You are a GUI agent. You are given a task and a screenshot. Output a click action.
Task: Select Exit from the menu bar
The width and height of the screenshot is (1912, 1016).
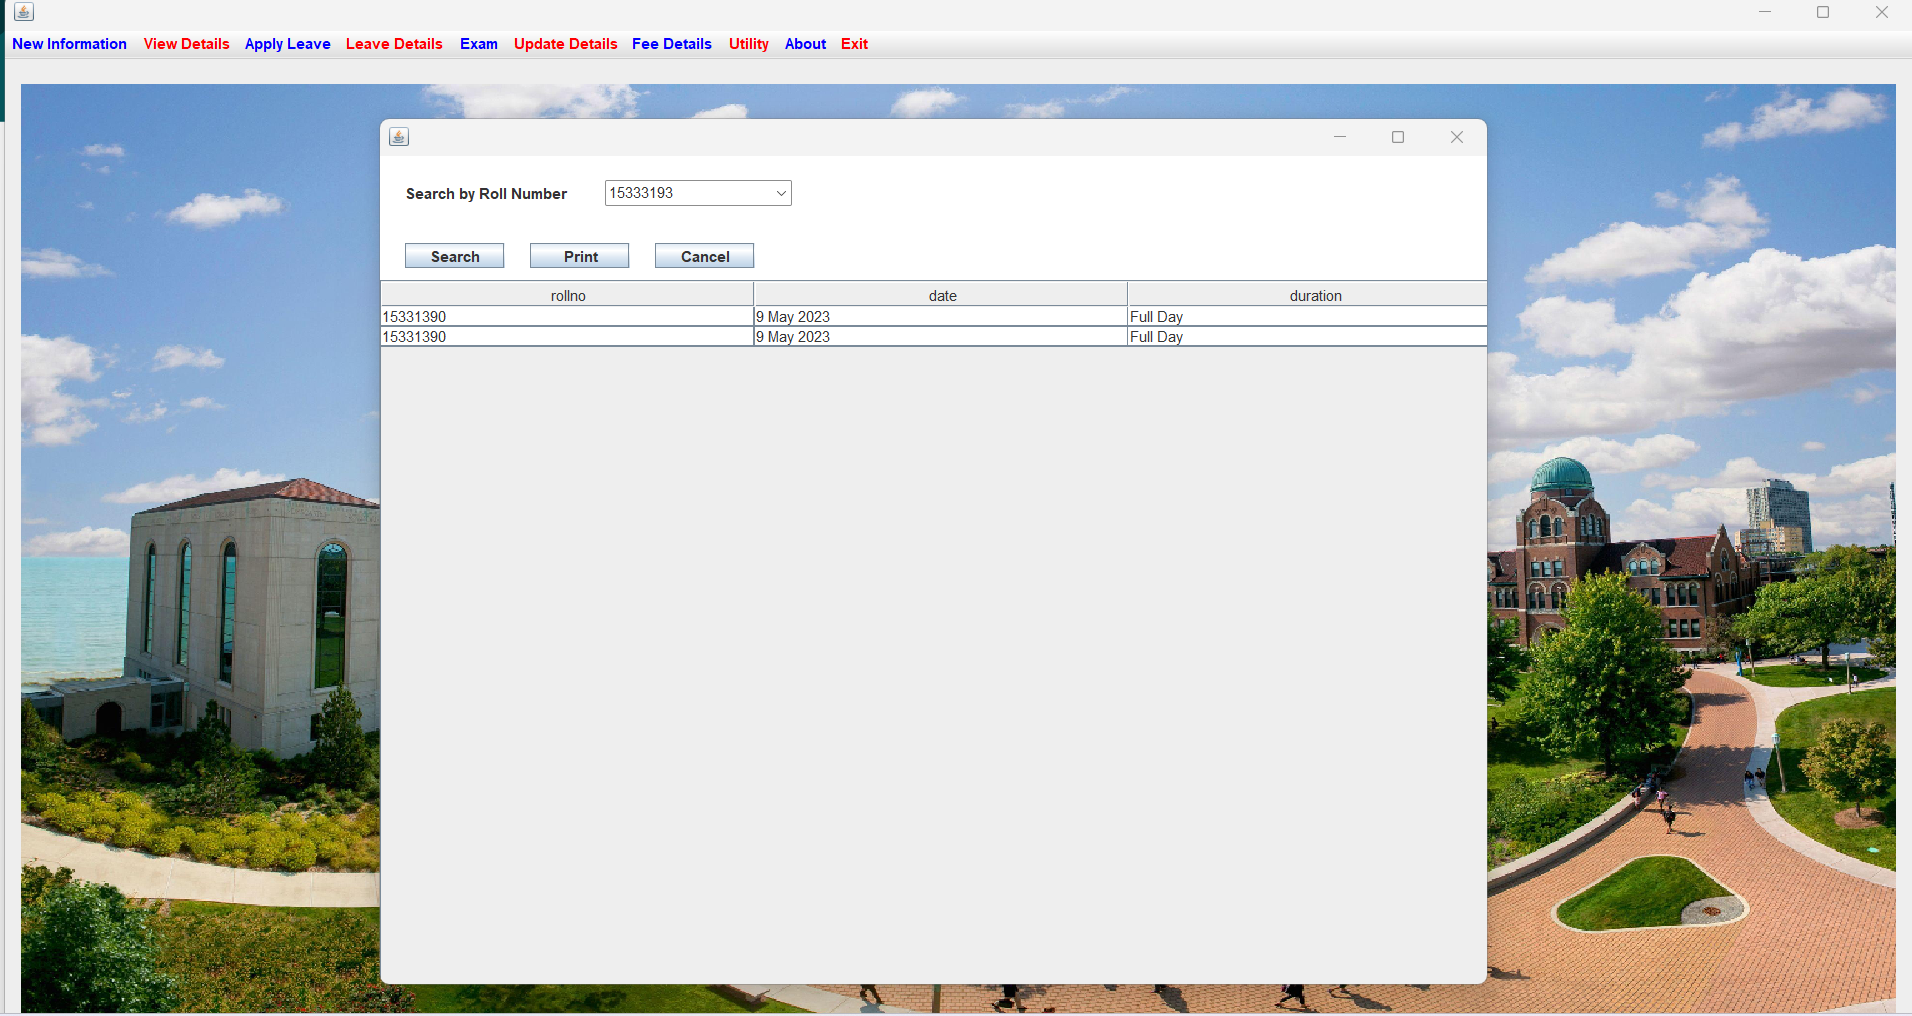point(854,44)
